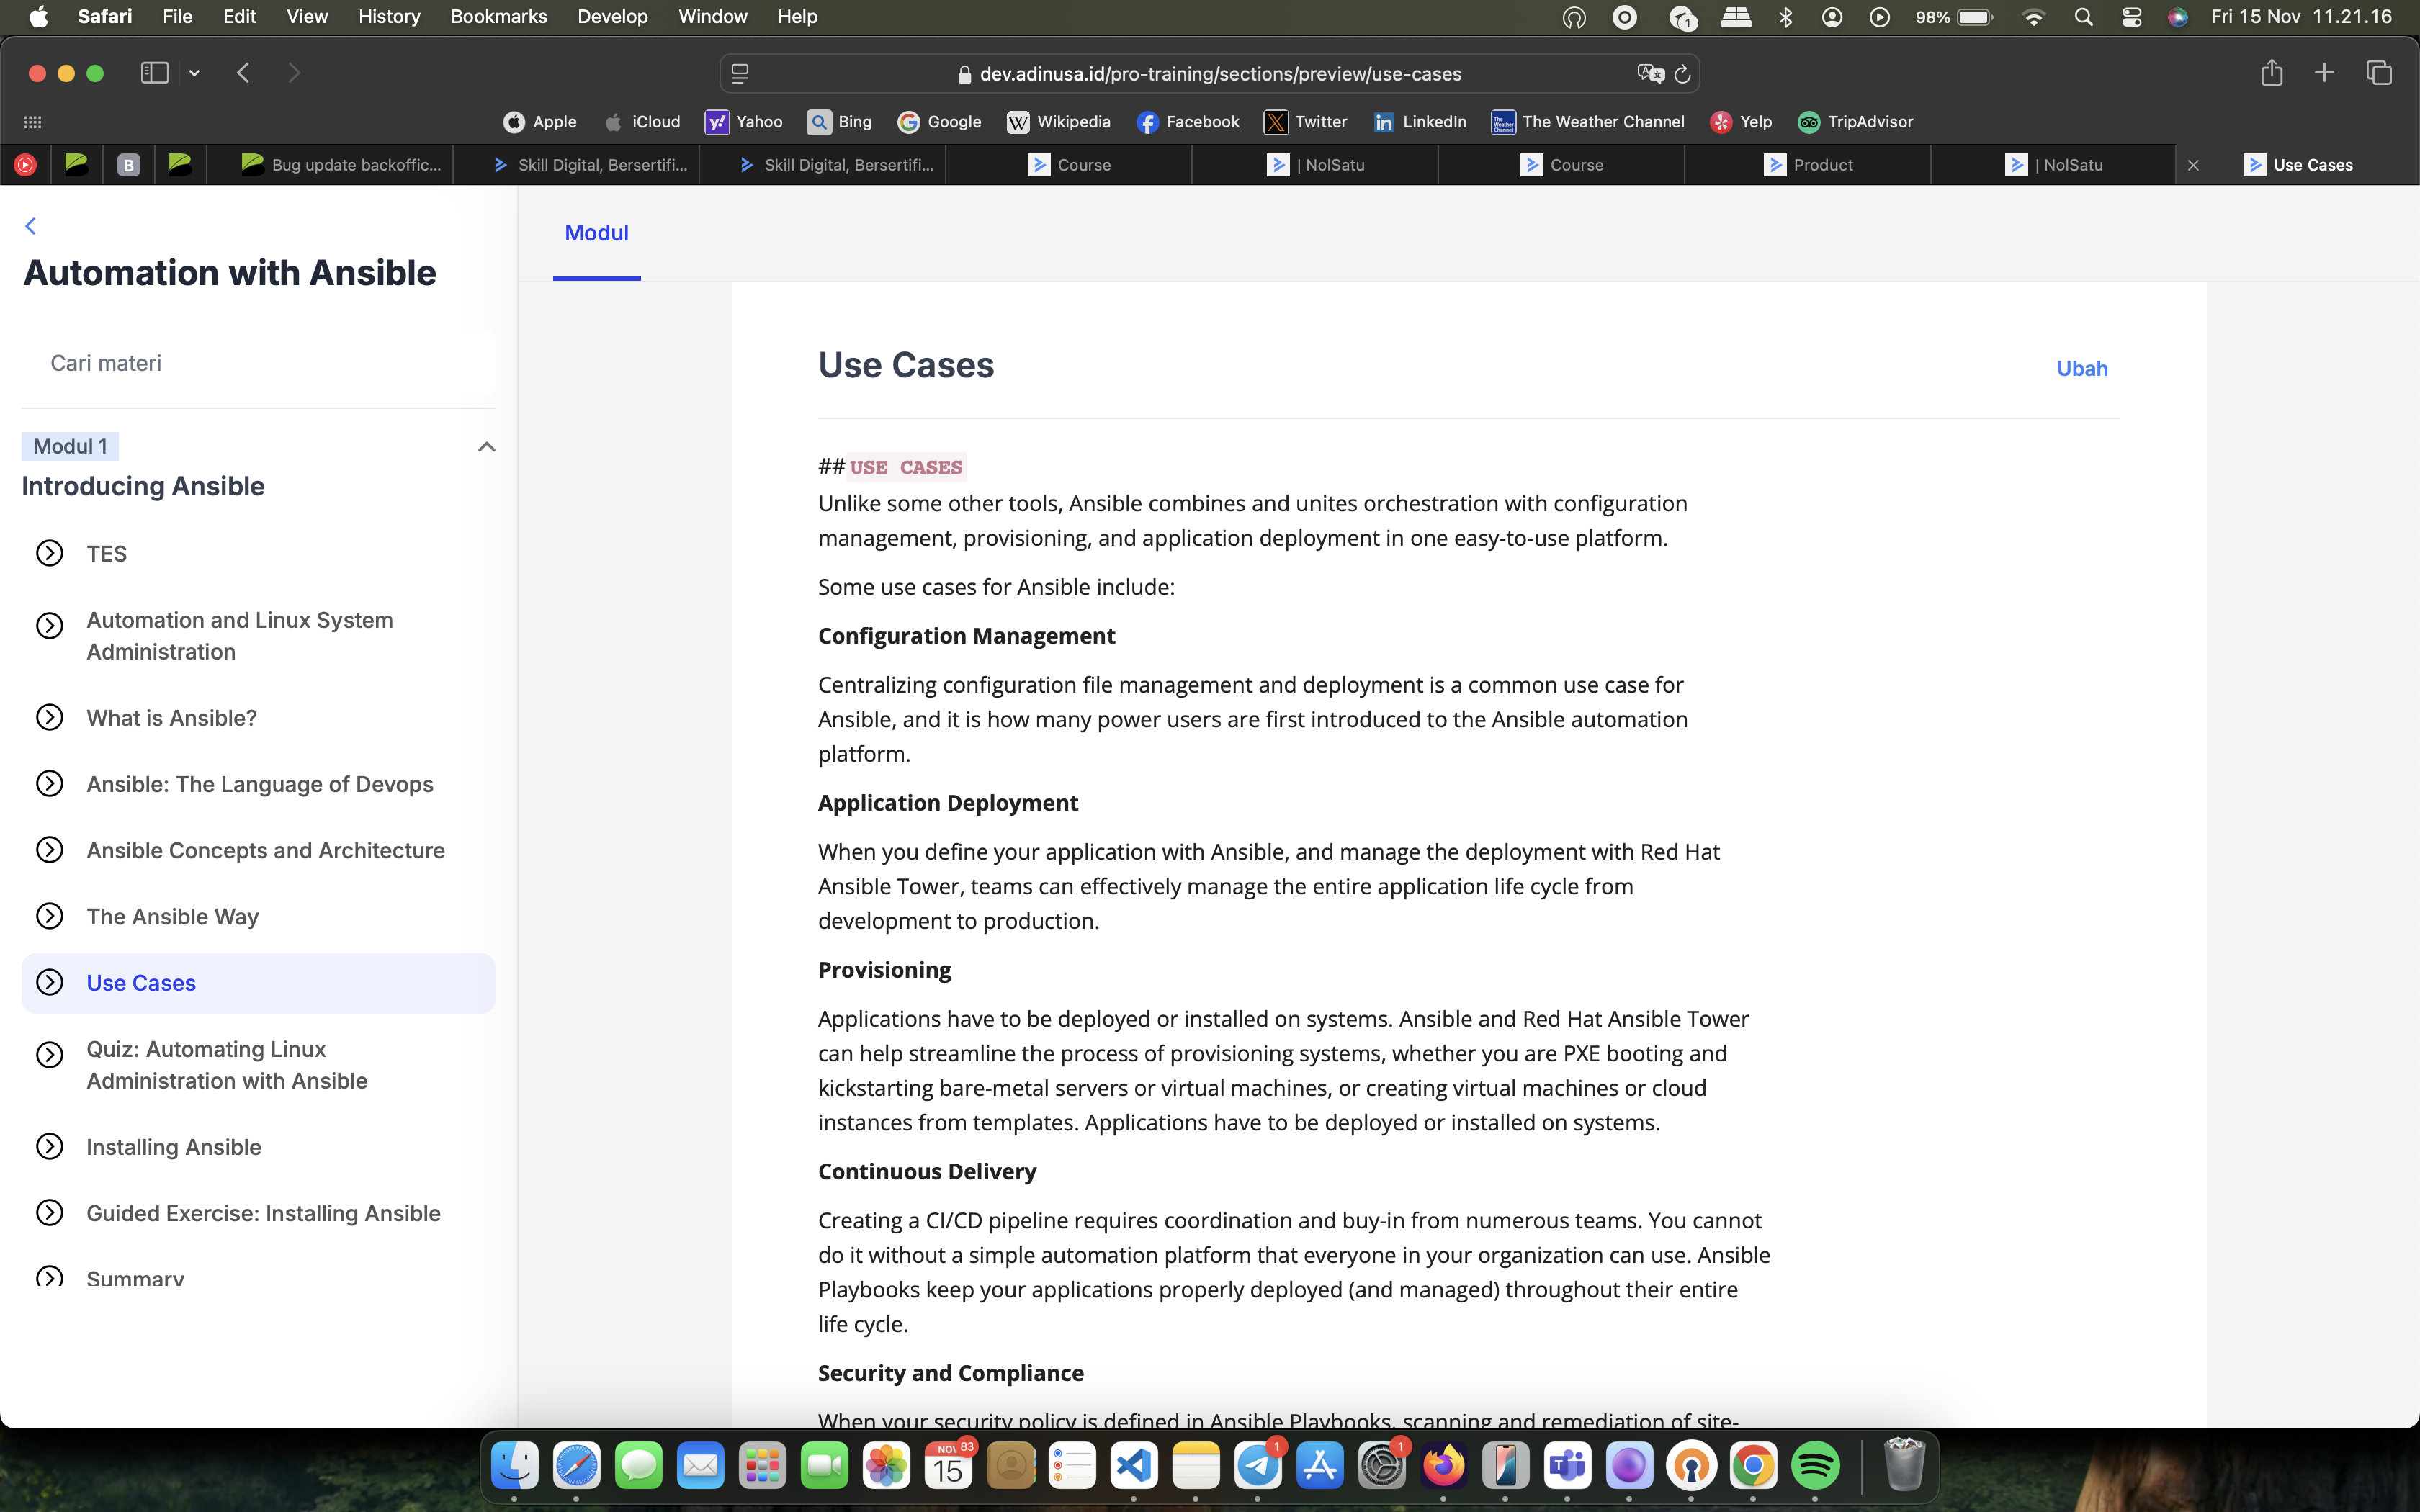The height and width of the screenshot is (1512, 2420).
Task: Open the Develop menu
Action: coord(612,16)
